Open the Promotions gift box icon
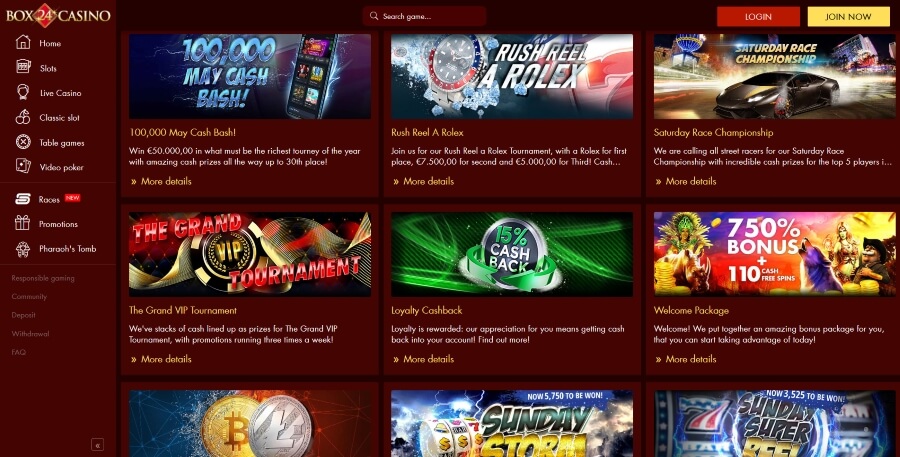 pyautogui.click(x=22, y=223)
